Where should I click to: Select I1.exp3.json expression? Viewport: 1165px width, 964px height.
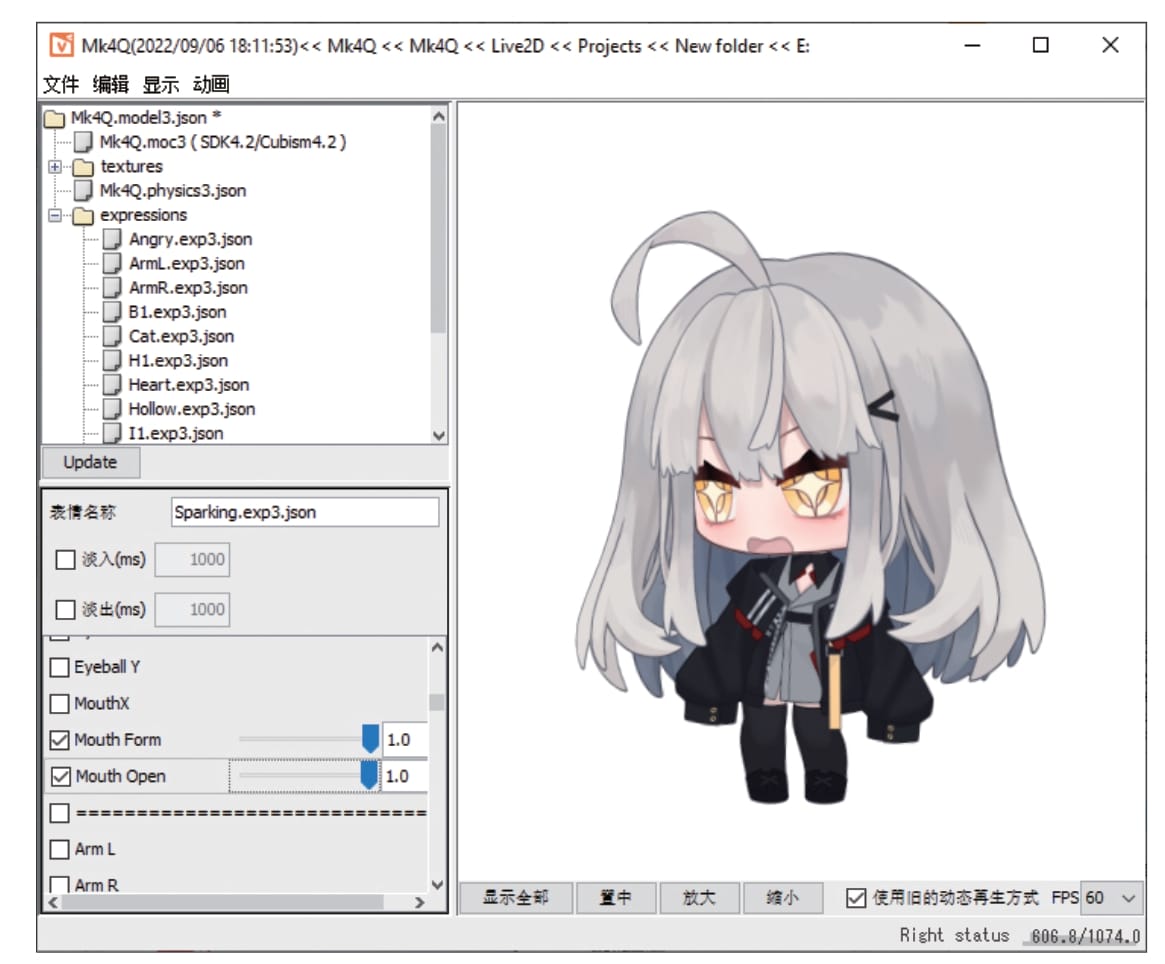click(x=176, y=433)
